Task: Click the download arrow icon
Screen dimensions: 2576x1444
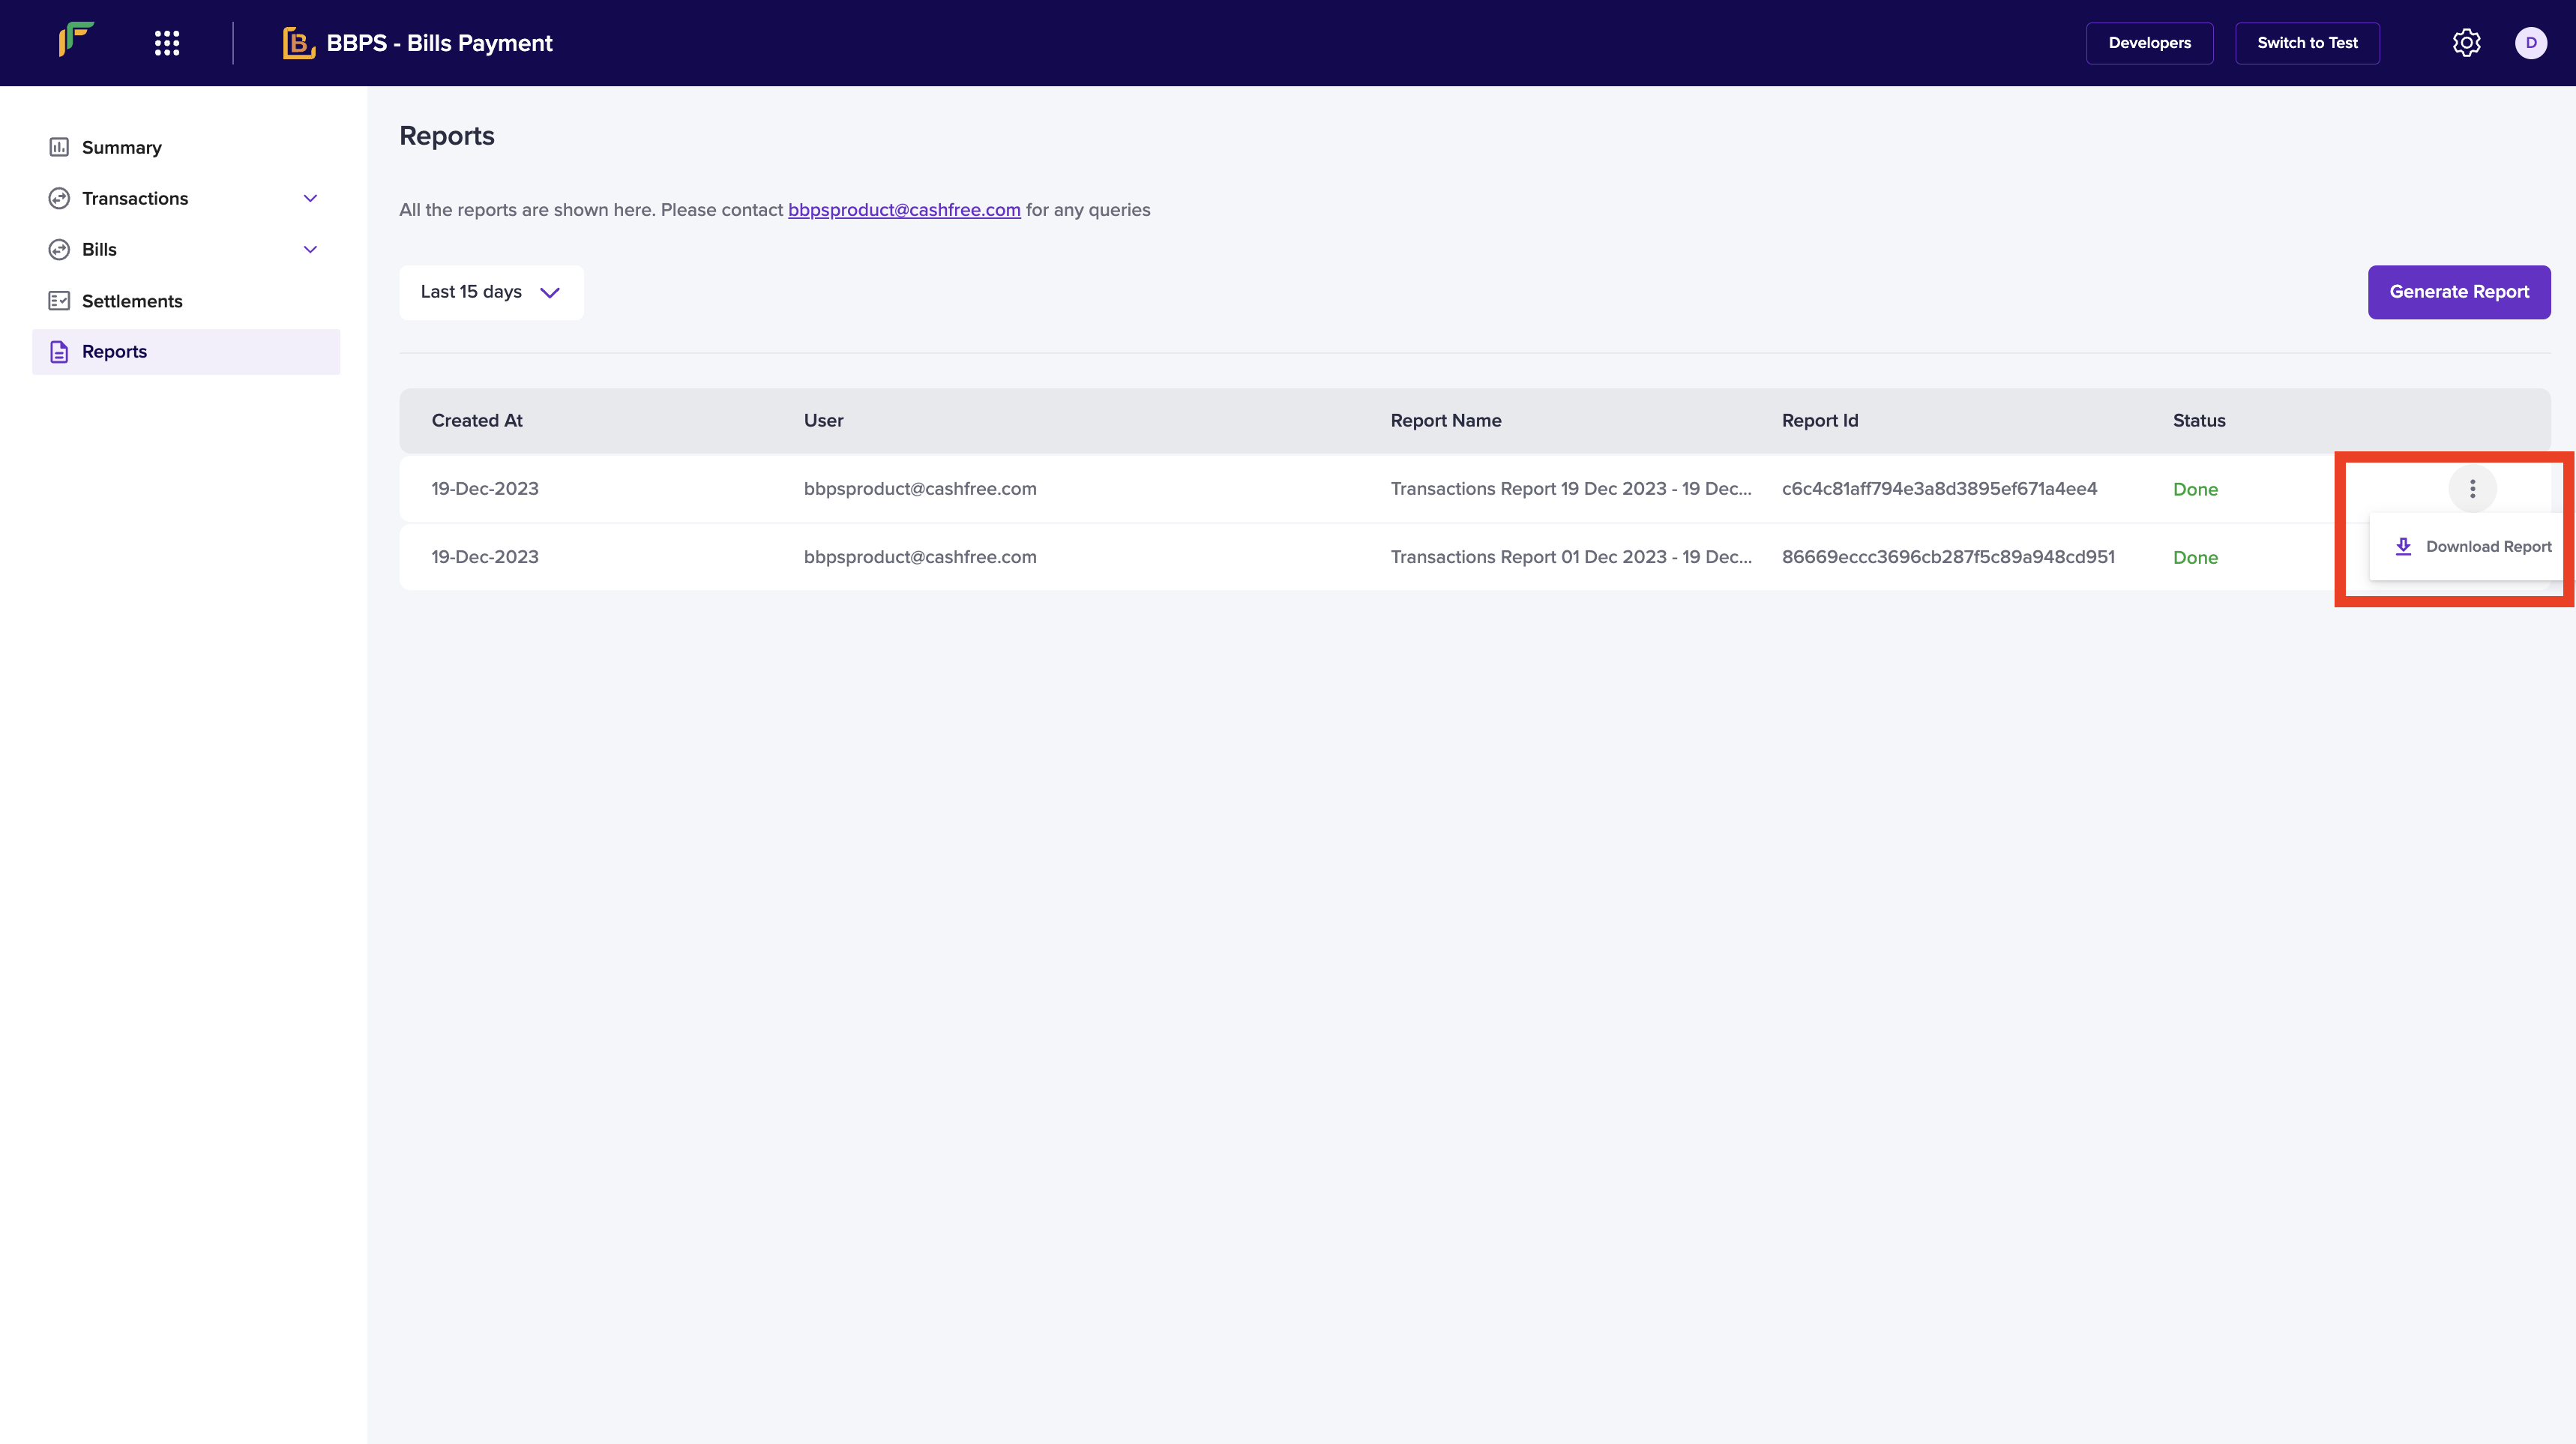Action: coord(2403,546)
